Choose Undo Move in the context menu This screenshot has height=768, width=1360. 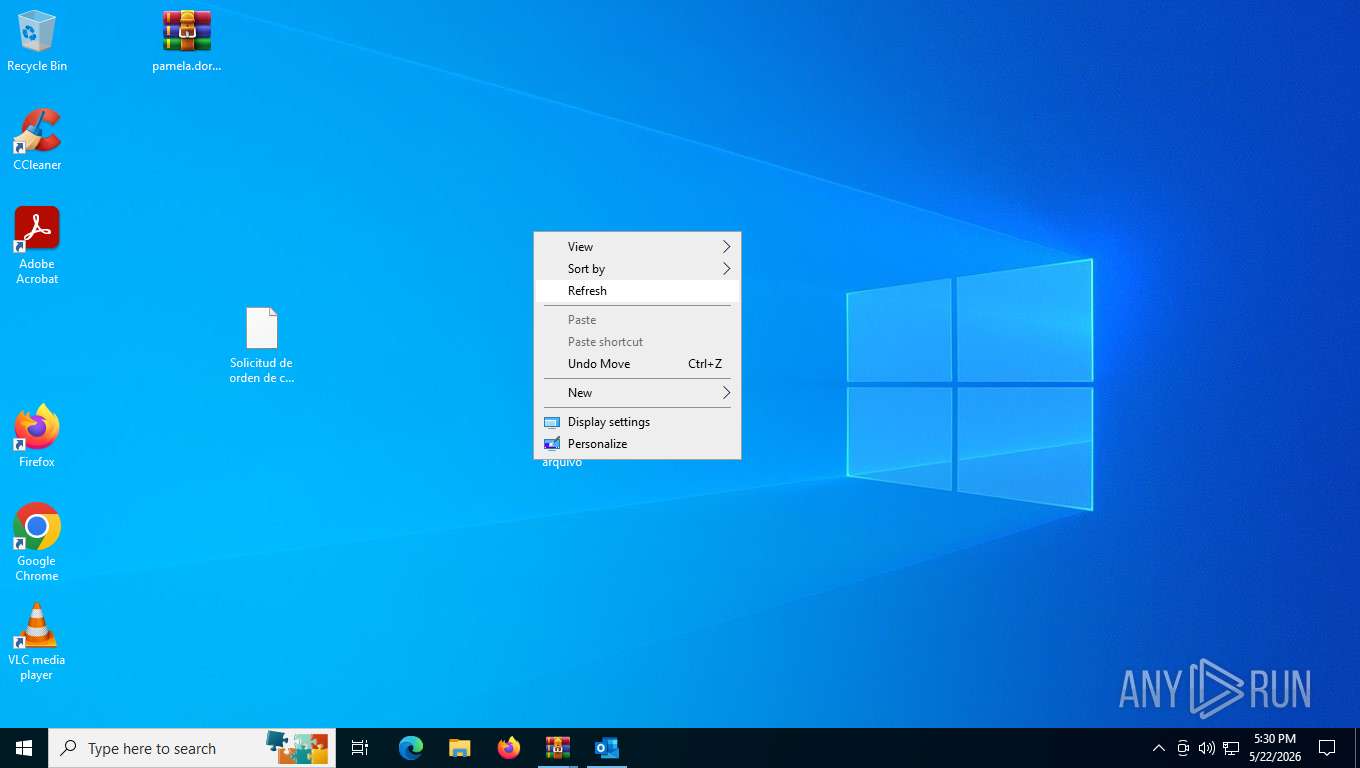click(x=638, y=364)
